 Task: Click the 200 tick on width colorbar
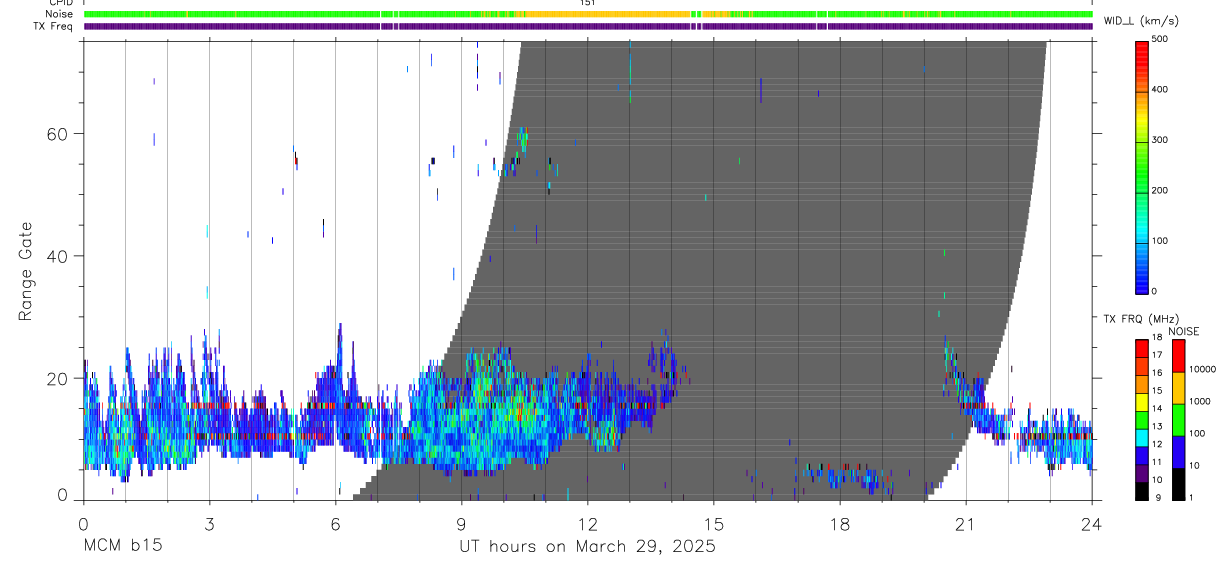1161,190
